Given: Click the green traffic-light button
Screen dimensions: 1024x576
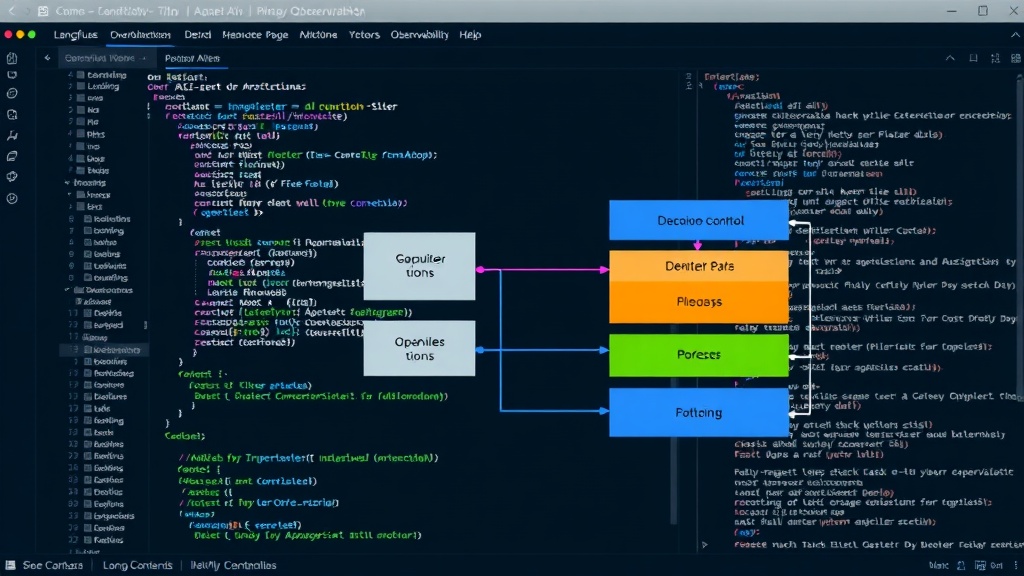Looking at the screenshot, I should 31,35.
